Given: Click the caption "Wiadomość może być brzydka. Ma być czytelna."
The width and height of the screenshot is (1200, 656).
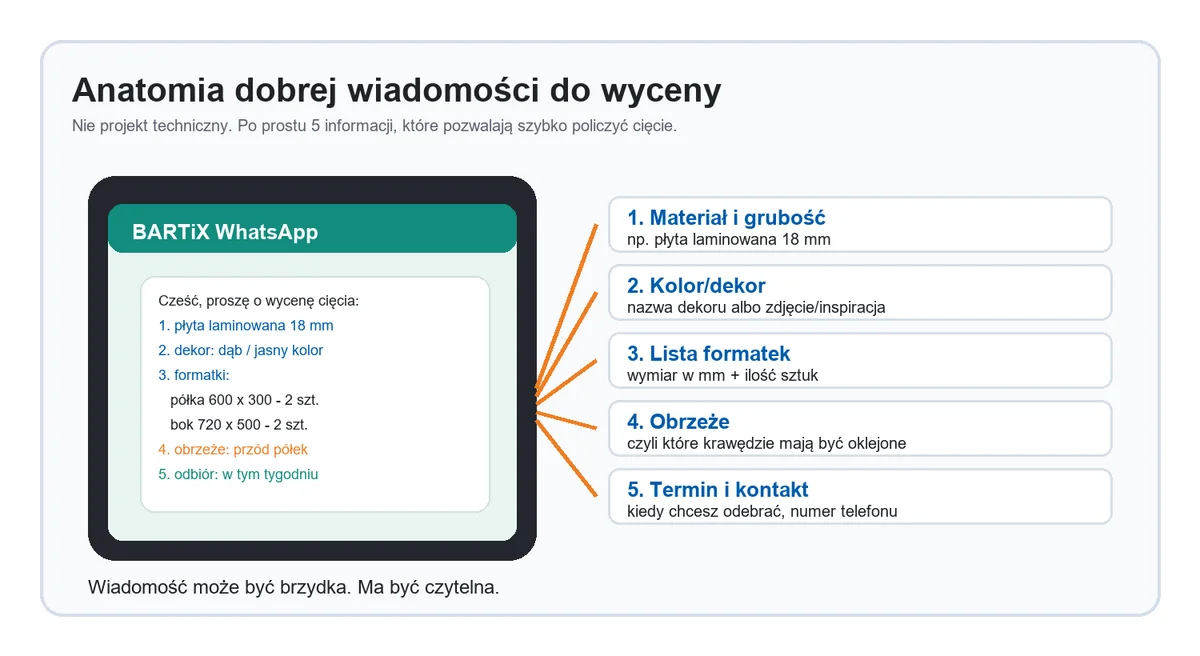Looking at the screenshot, I should click(x=294, y=587).
